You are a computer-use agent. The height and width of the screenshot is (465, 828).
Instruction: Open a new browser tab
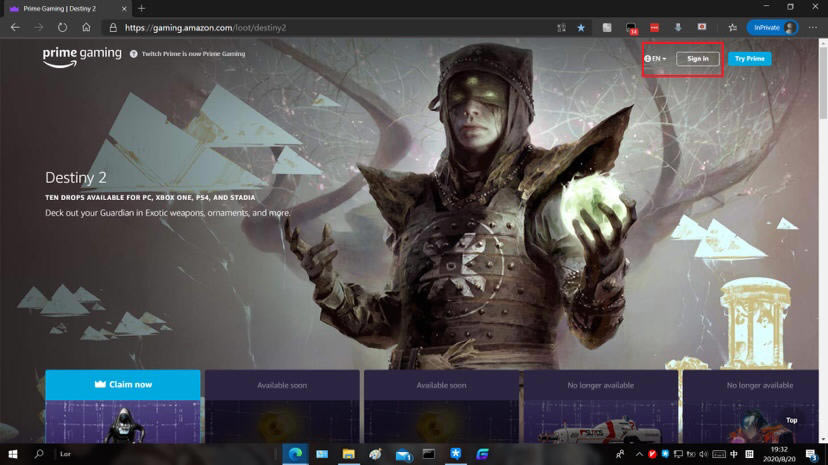(141, 8)
